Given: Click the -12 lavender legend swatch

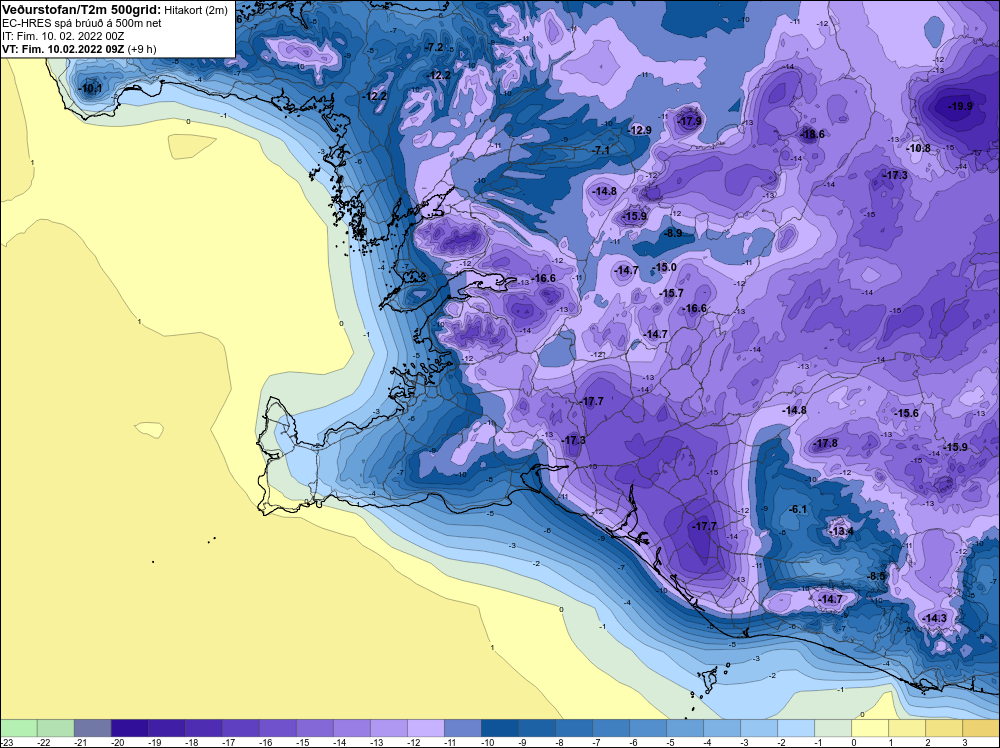Looking at the screenshot, I should point(425,728).
